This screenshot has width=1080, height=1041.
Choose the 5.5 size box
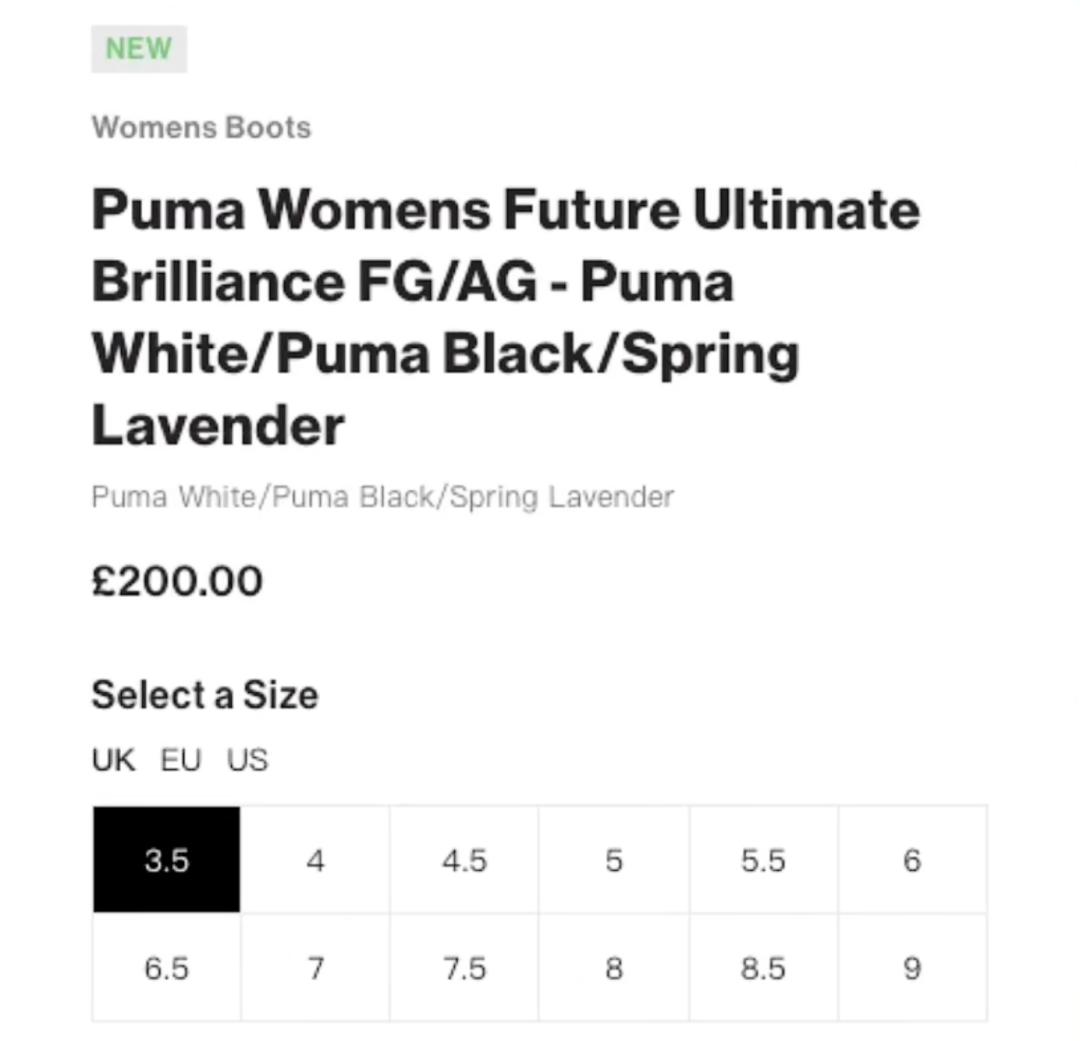tap(763, 860)
